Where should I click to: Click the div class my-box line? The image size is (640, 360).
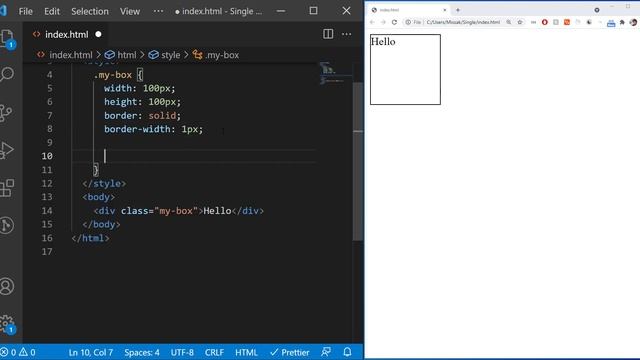(179, 211)
